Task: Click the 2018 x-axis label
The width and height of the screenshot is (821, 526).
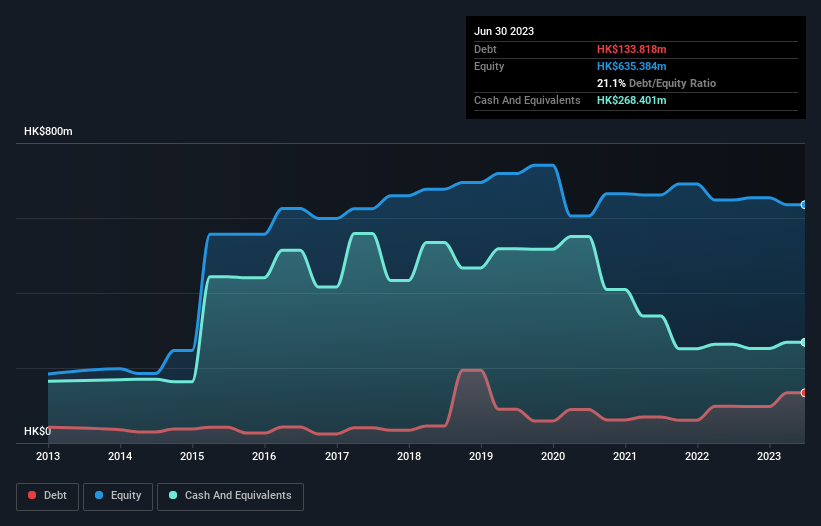Action: click(x=409, y=456)
